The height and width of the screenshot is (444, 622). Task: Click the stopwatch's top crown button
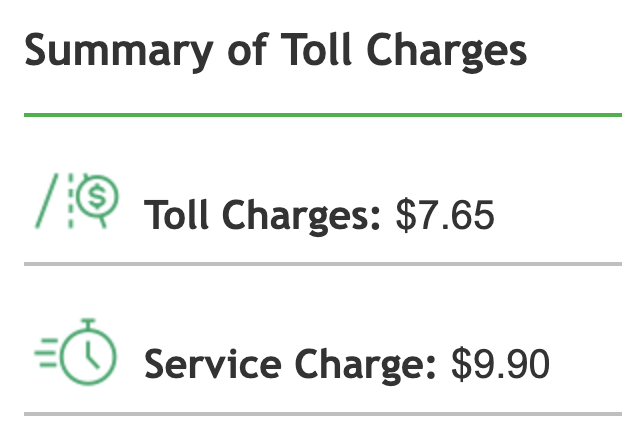89,322
